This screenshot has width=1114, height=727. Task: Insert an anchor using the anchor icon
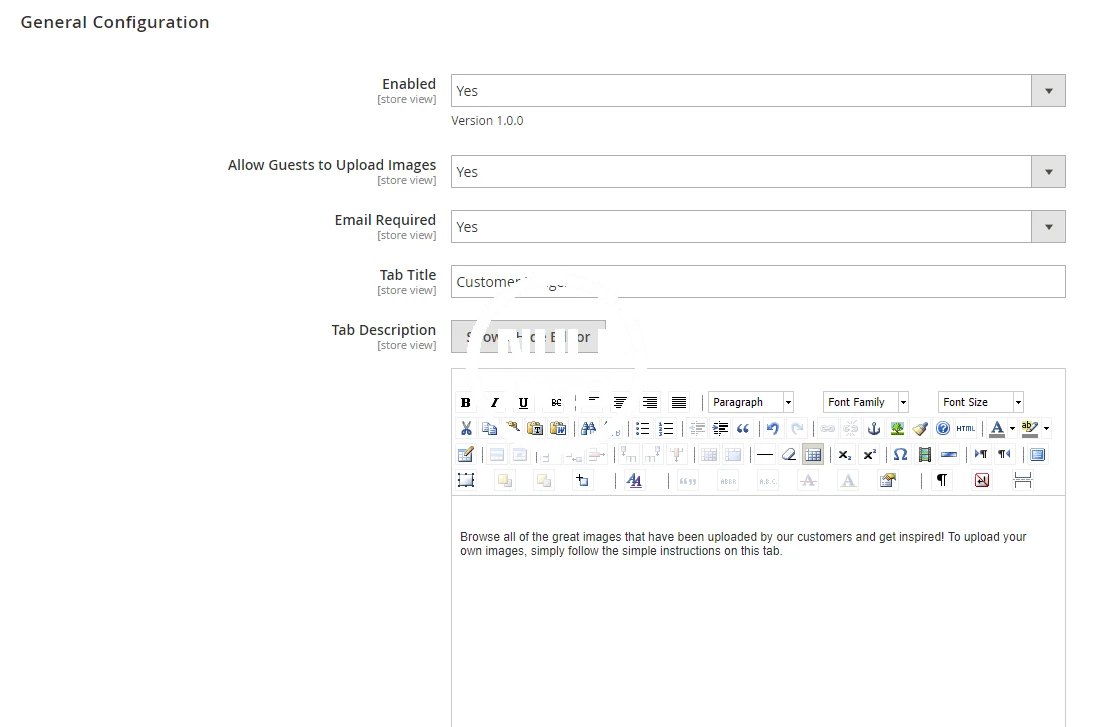click(873, 429)
